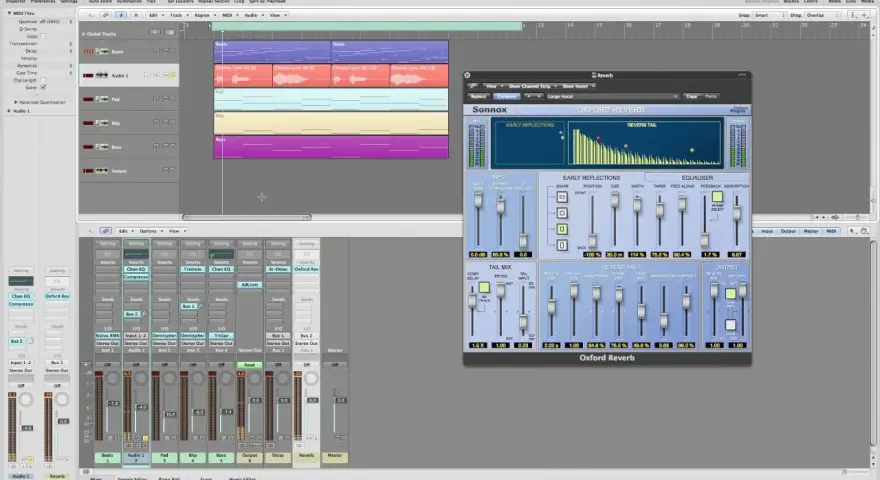The image size is (880, 480).
Task: Select the fourth early reflections shape icon
Action: (x=562, y=245)
